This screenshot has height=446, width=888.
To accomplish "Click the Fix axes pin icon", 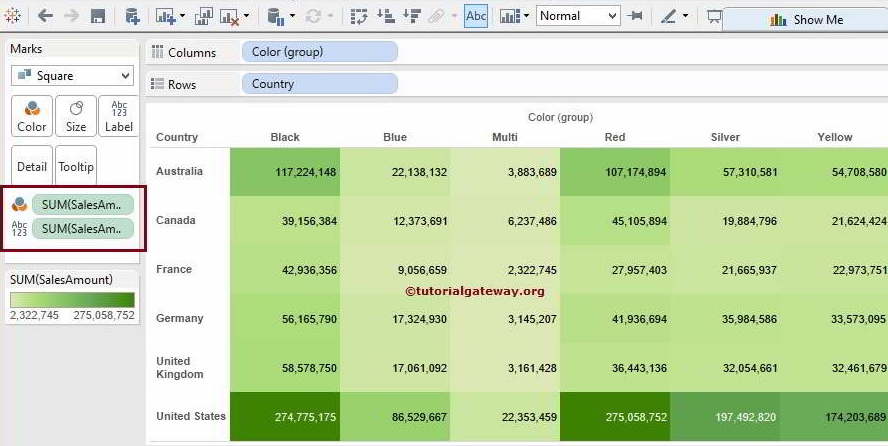I will [635, 16].
